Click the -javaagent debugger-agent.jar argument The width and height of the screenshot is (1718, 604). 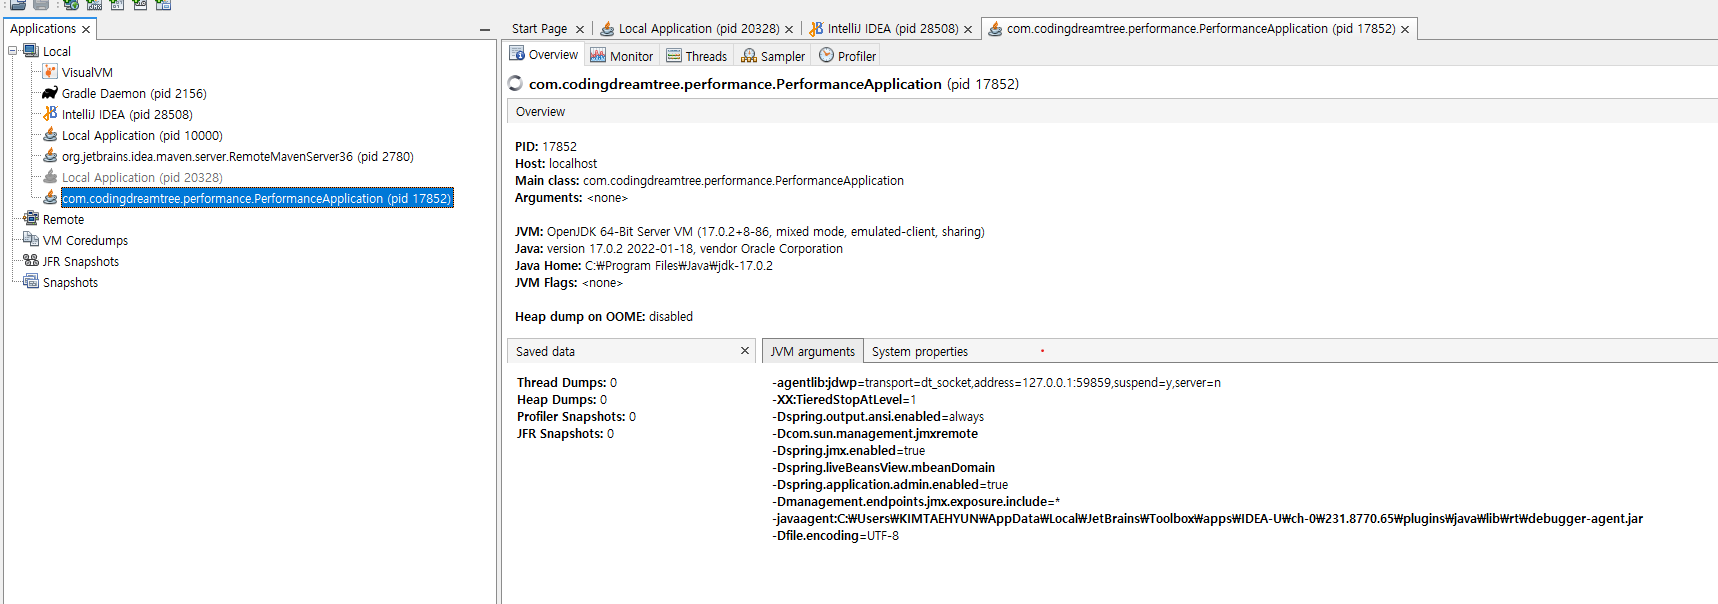point(1207,518)
